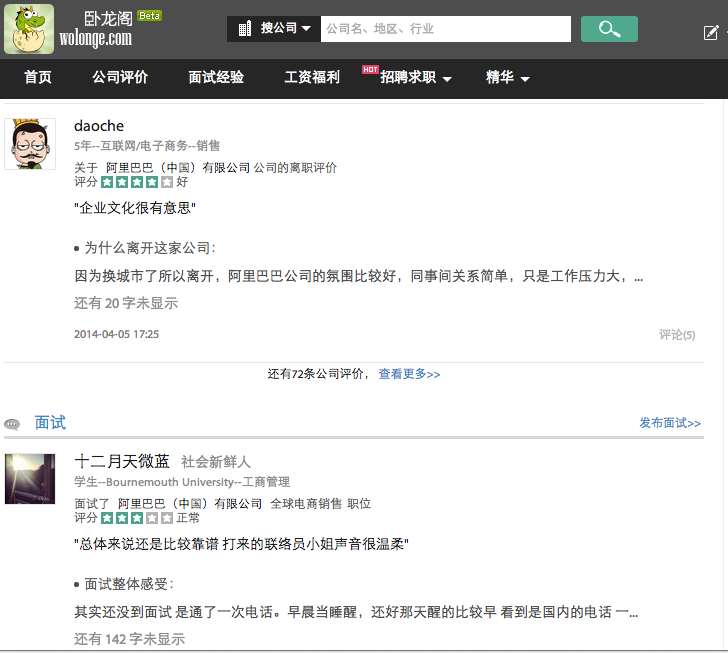Viewport: 728px width, 653px height.
Task: Click review excerpt starting 因为换城市了所以离开
Action: (358, 276)
